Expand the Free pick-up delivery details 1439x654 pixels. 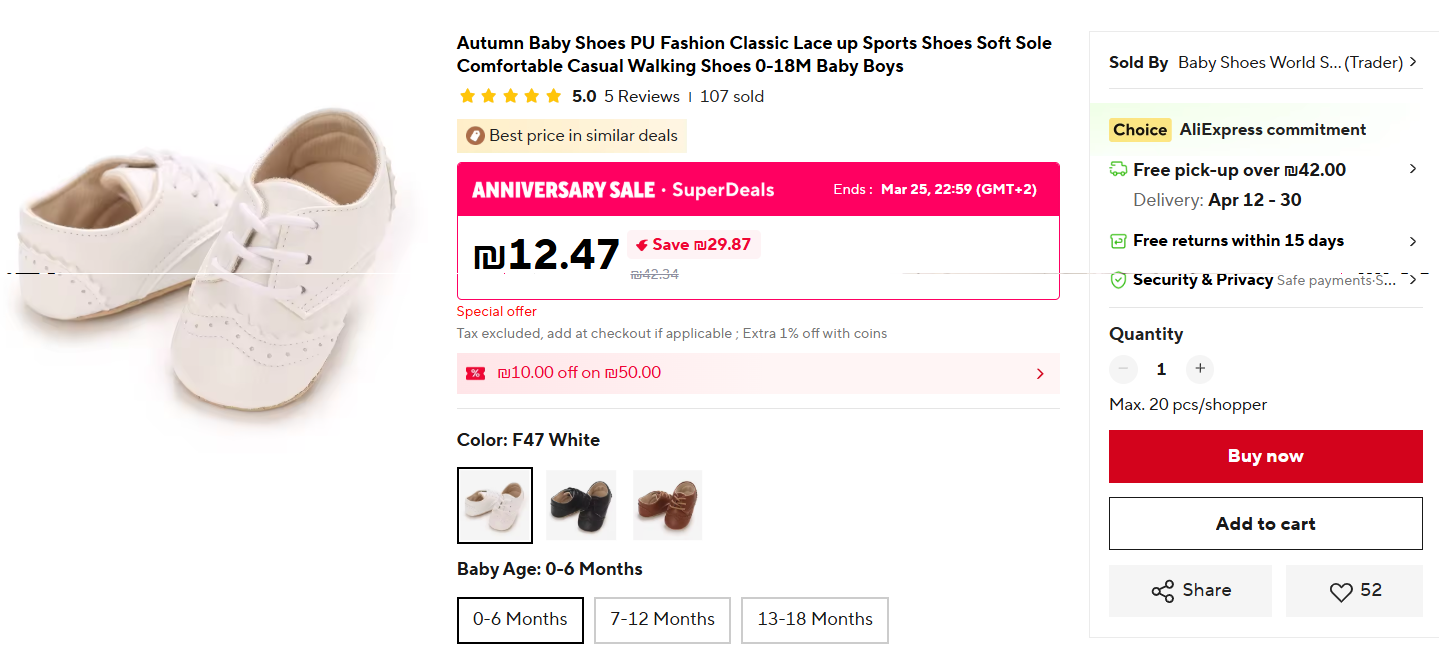(x=1413, y=169)
